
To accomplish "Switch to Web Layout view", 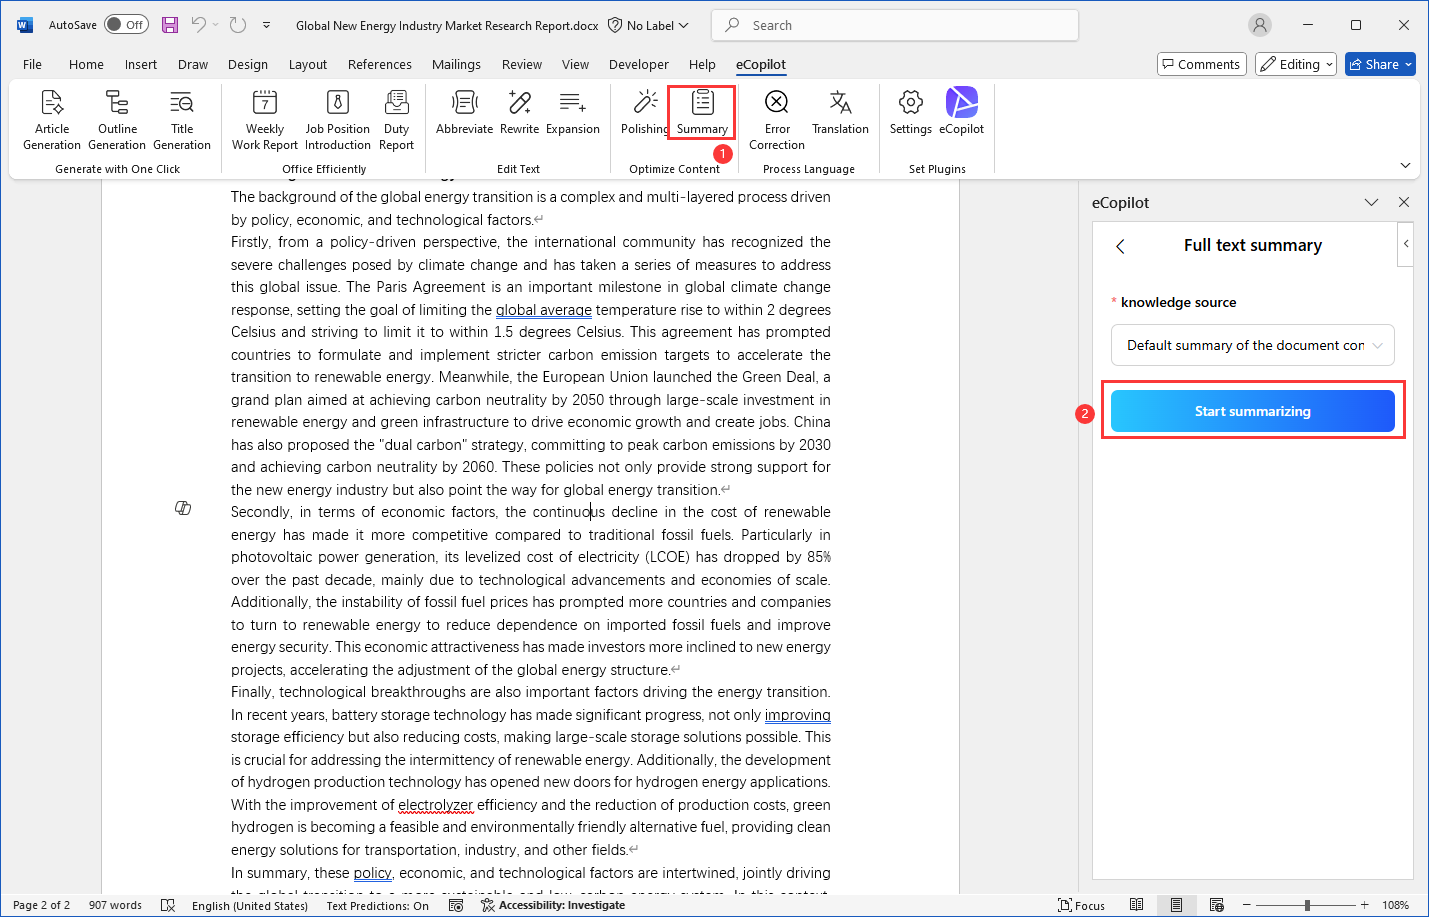I will pyautogui.click(x=1217, y=904).
